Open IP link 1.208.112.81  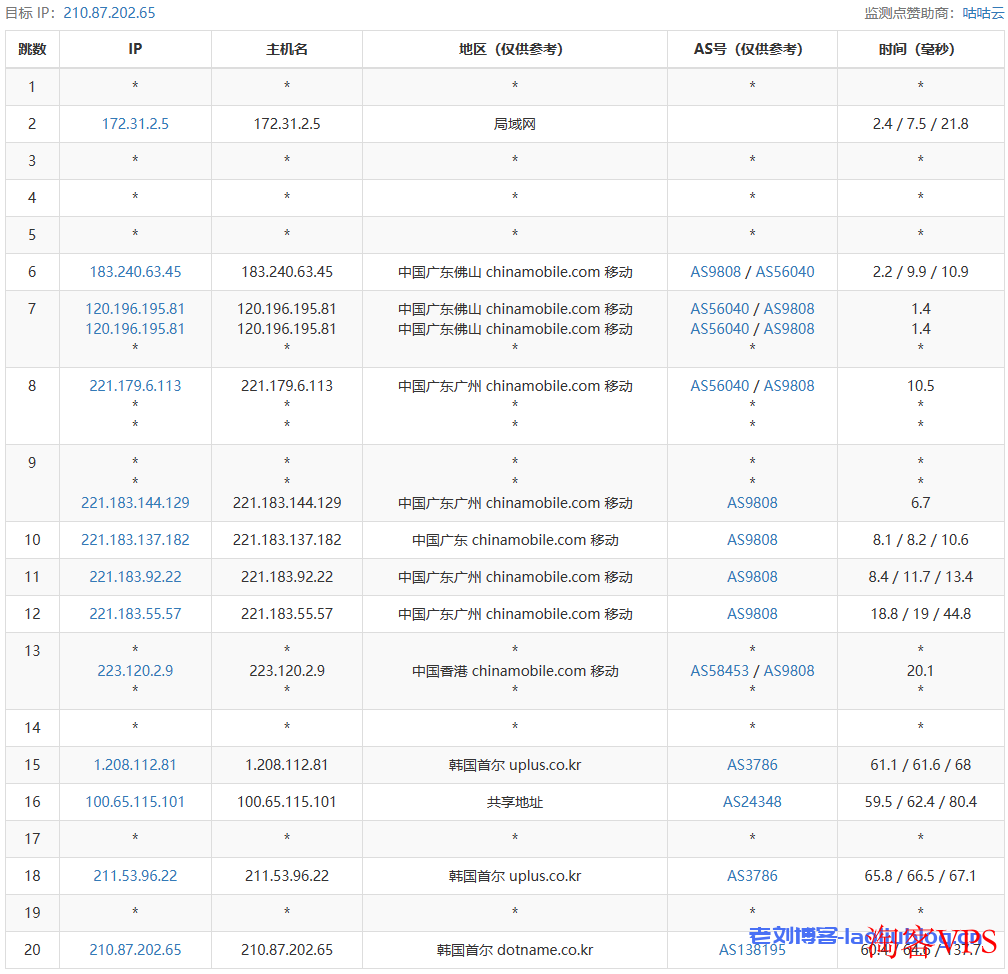click(135, 765)
